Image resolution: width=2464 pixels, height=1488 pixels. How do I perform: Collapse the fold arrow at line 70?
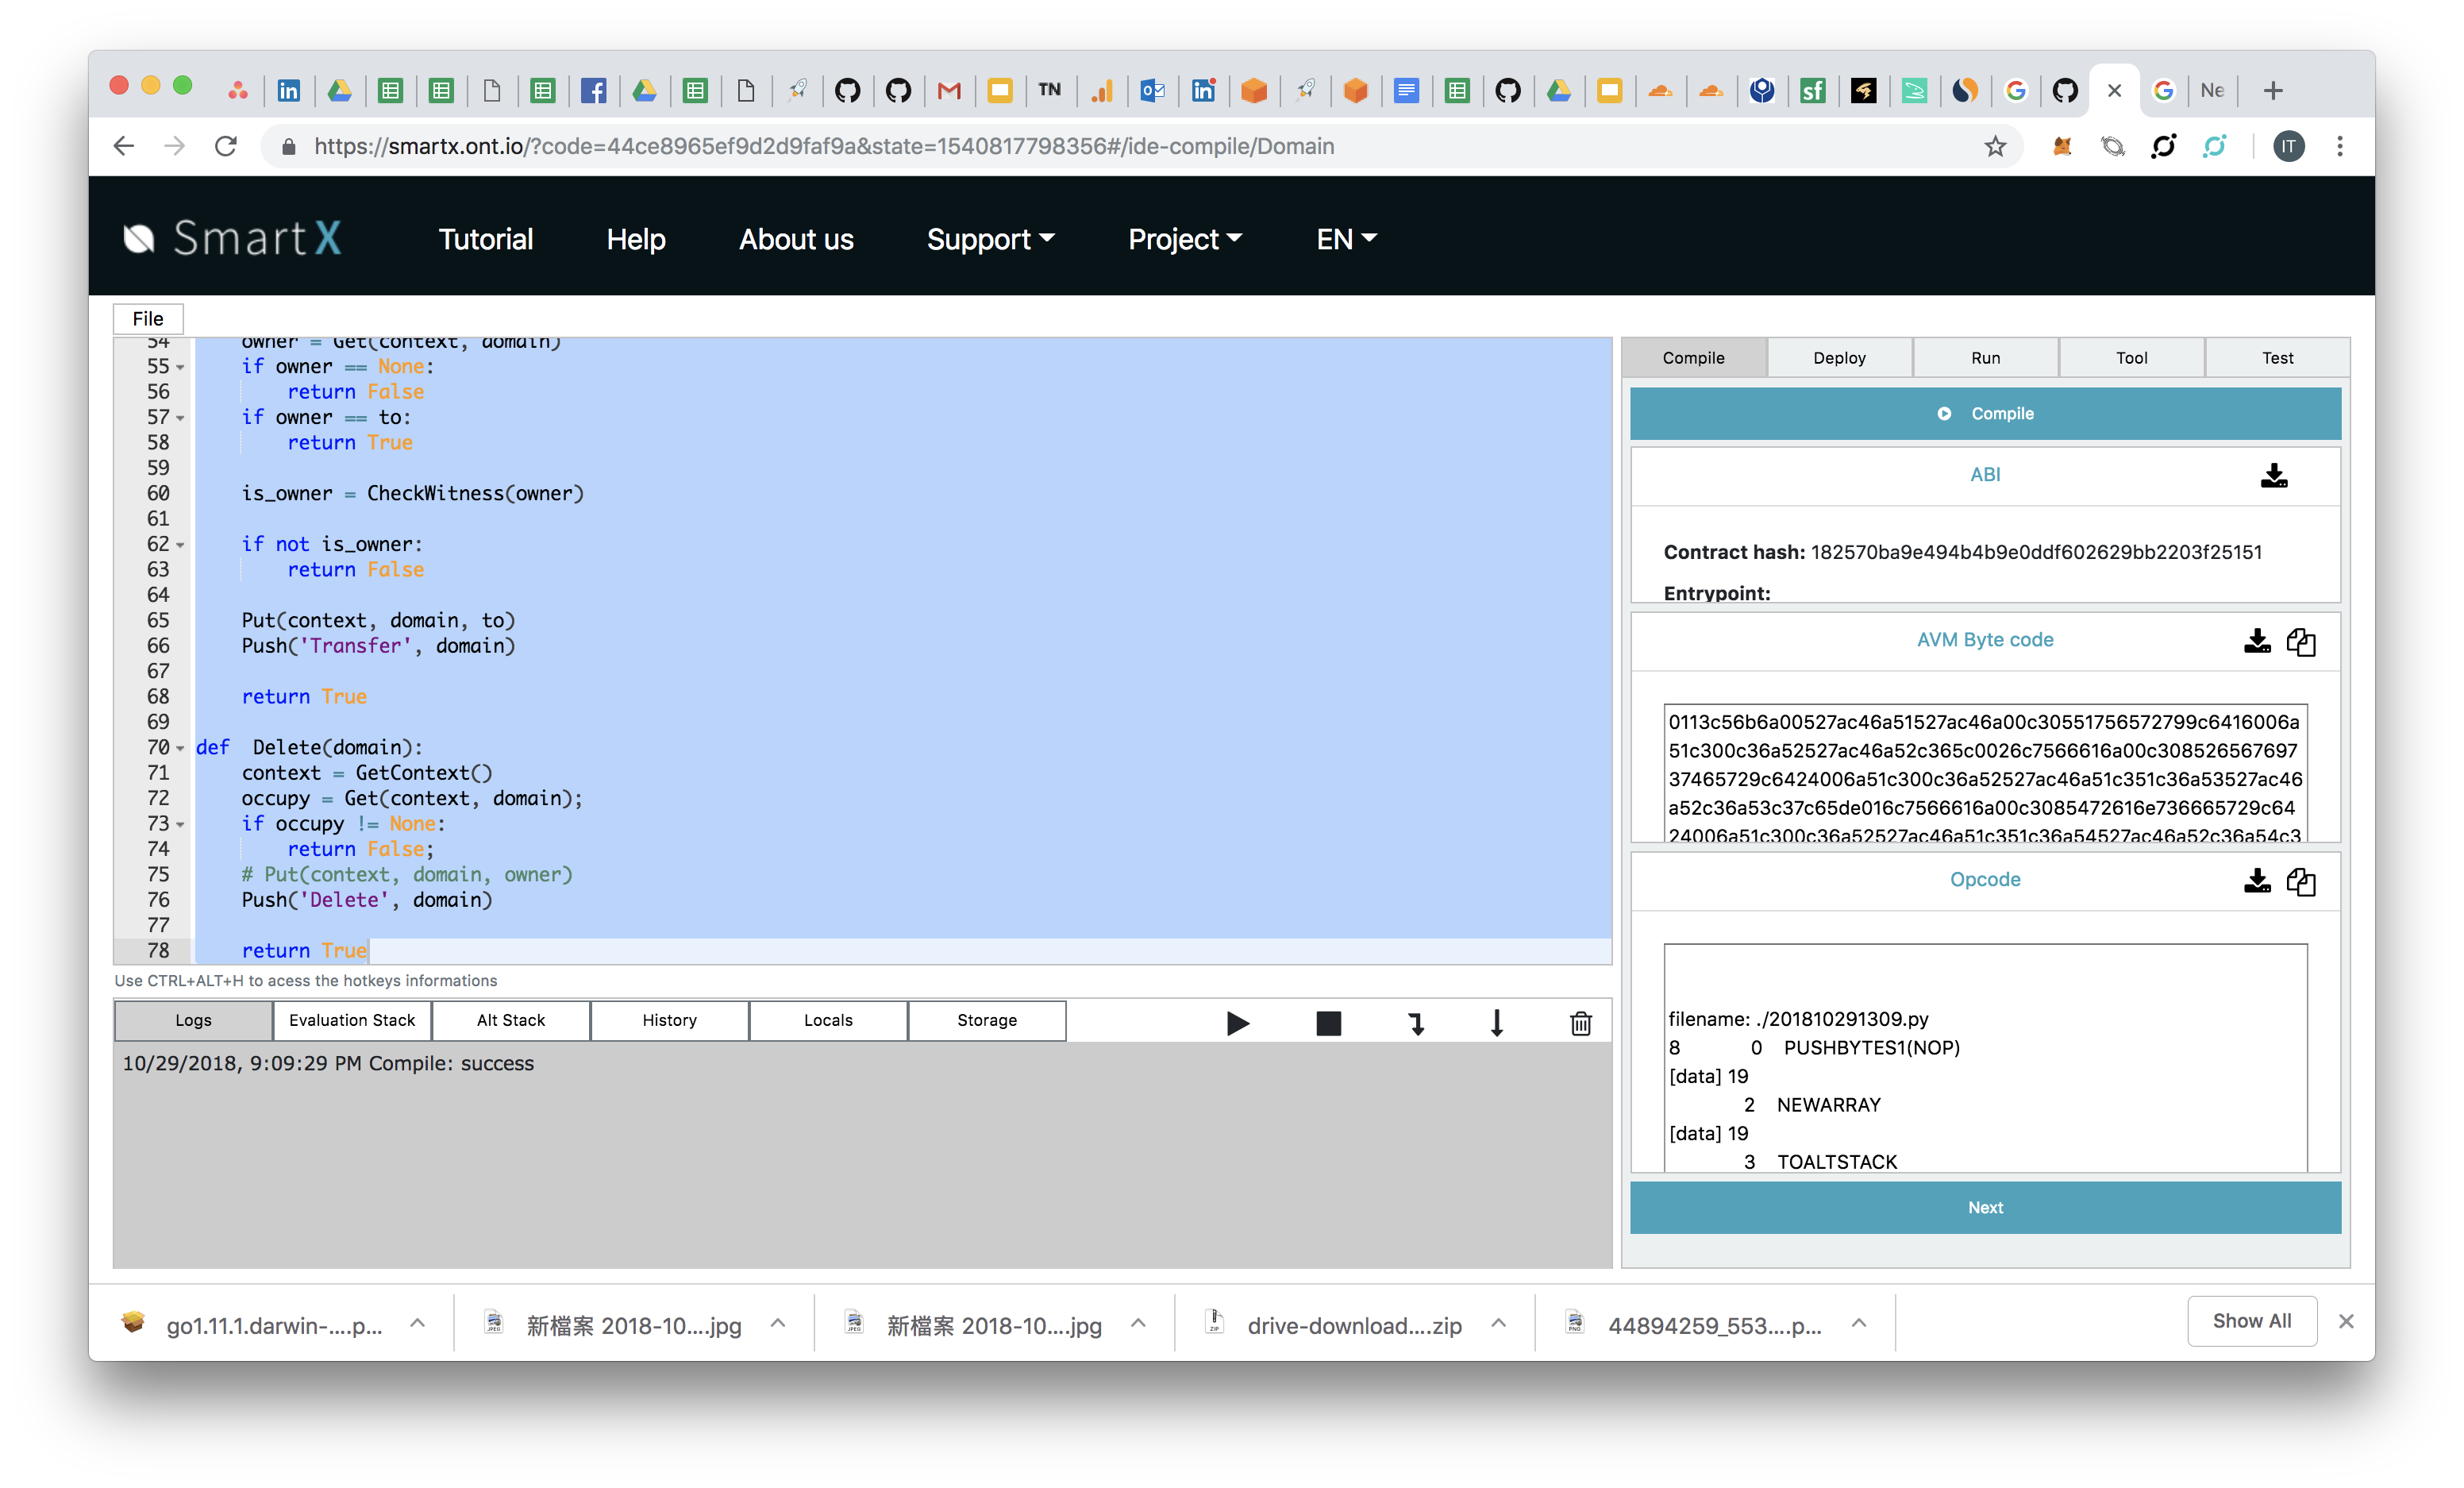(180, 748)
